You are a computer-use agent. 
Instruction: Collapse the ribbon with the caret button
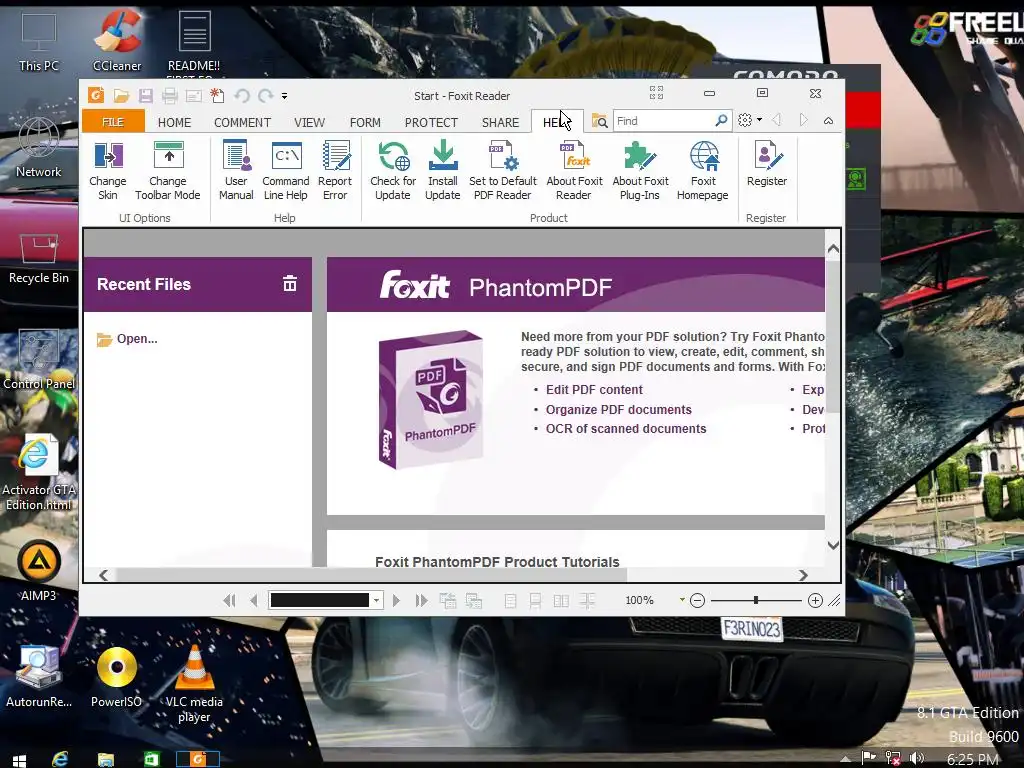[x=828, y=121]
